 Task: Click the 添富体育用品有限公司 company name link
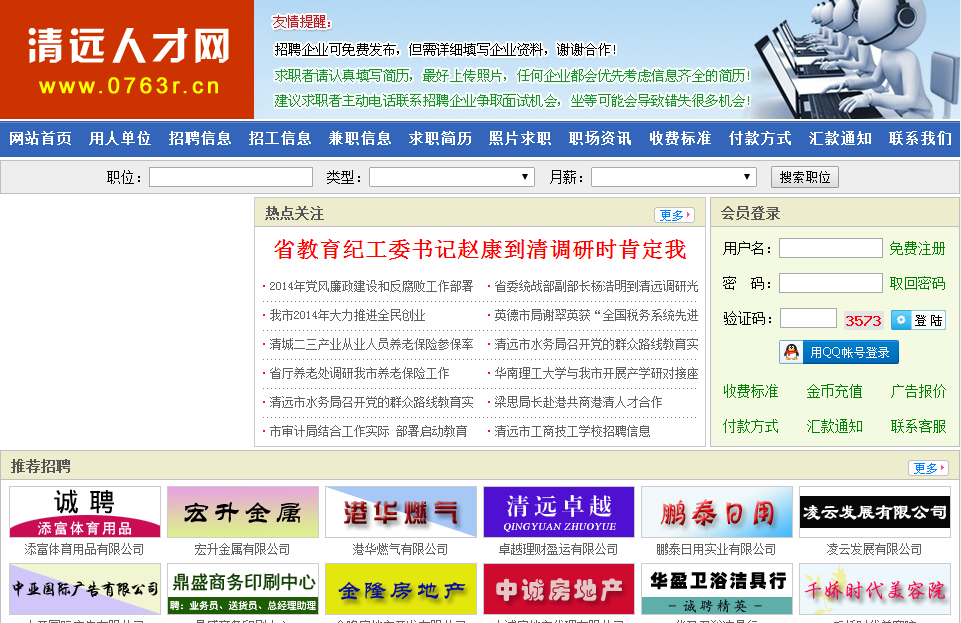coord(85,549)
